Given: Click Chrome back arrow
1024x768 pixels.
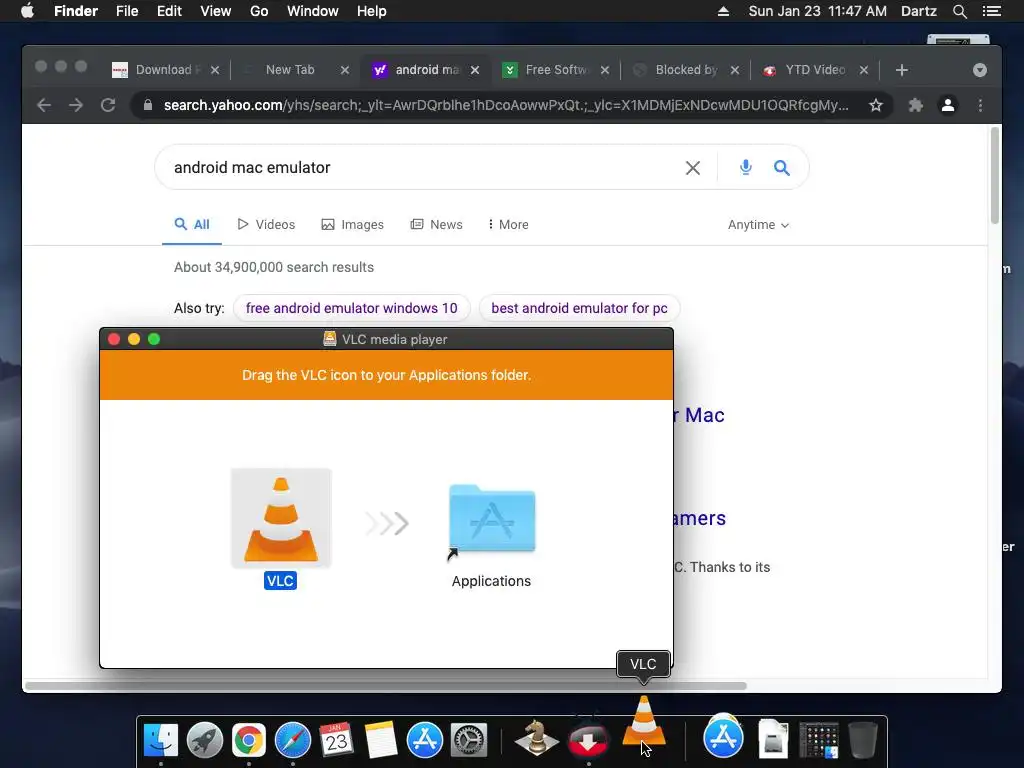Looking at the screenshot, I should pos(44,105).
